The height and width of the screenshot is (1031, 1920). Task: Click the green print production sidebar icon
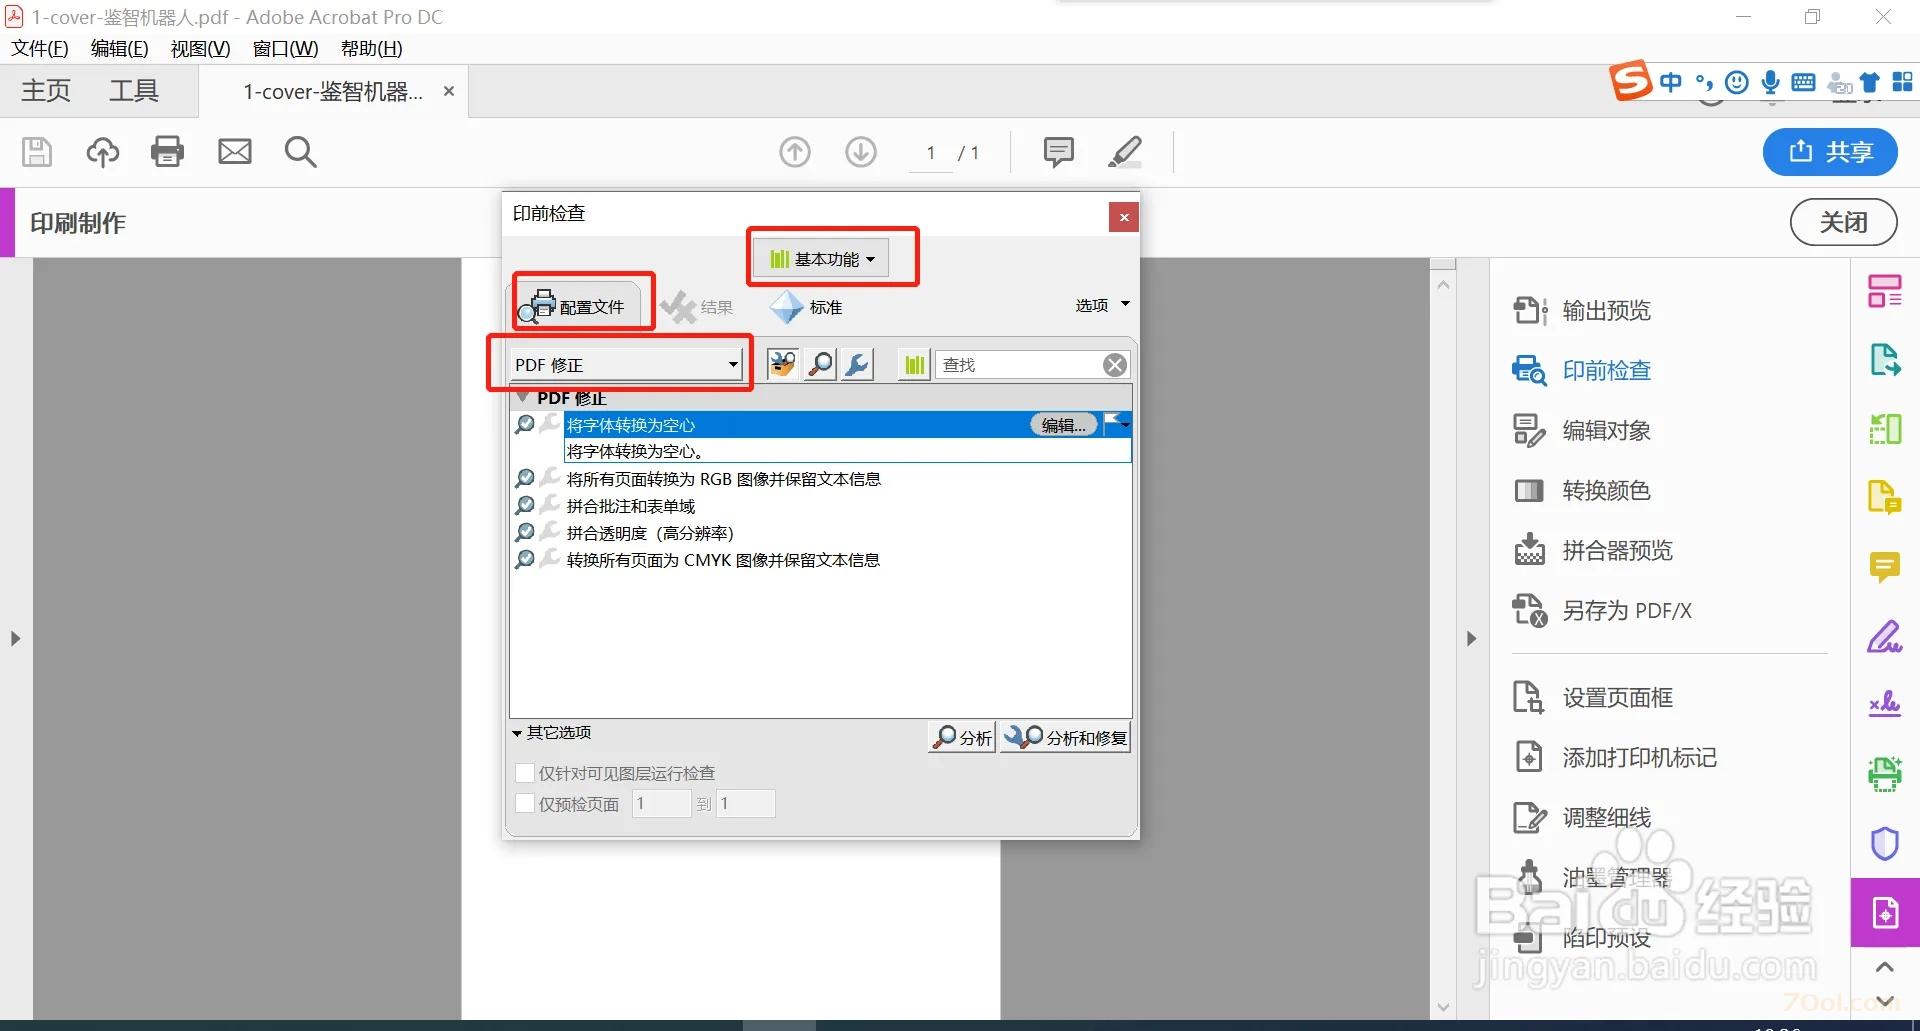1885,774
